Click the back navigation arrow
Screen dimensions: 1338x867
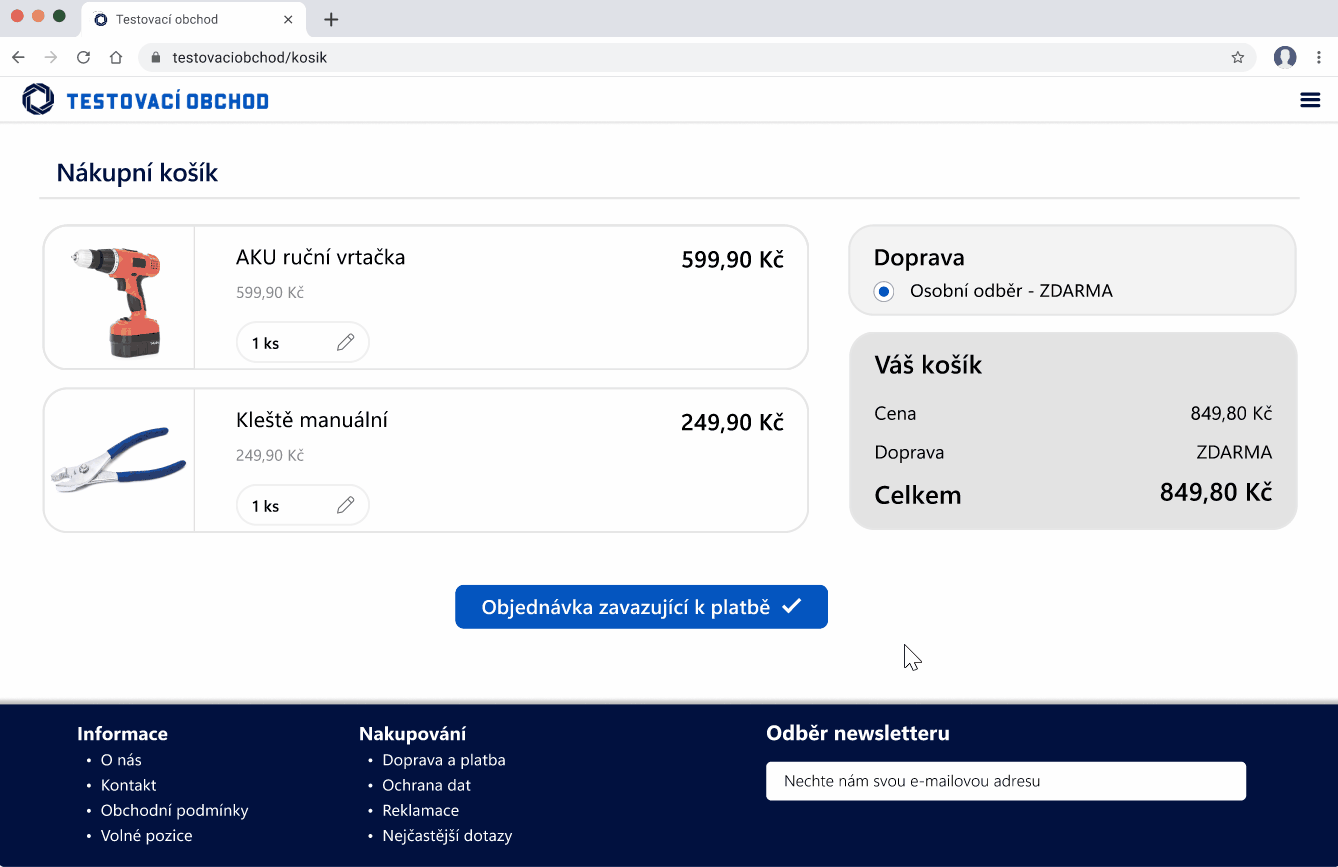coord(18,57)
